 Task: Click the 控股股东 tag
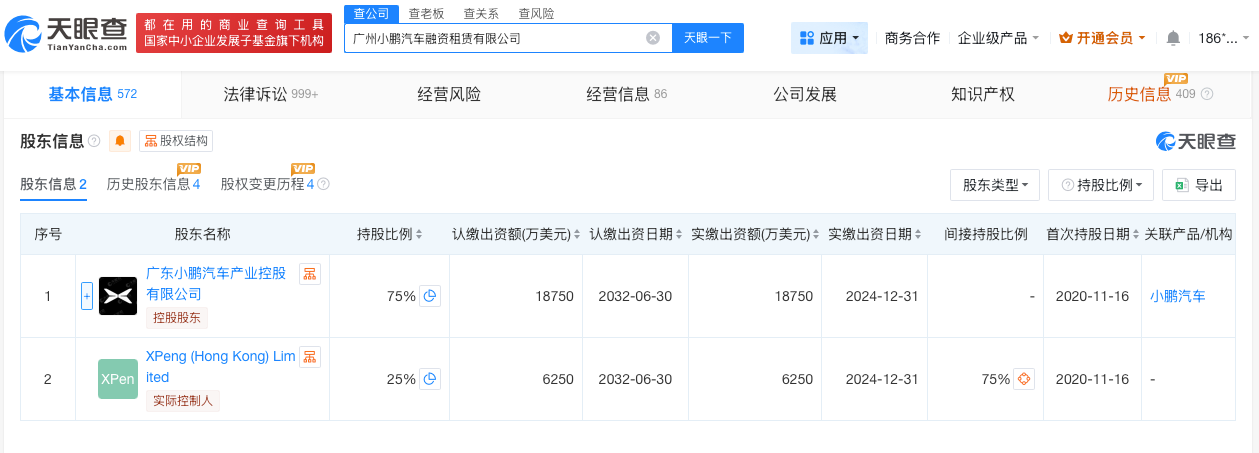(x=177, y=318)
